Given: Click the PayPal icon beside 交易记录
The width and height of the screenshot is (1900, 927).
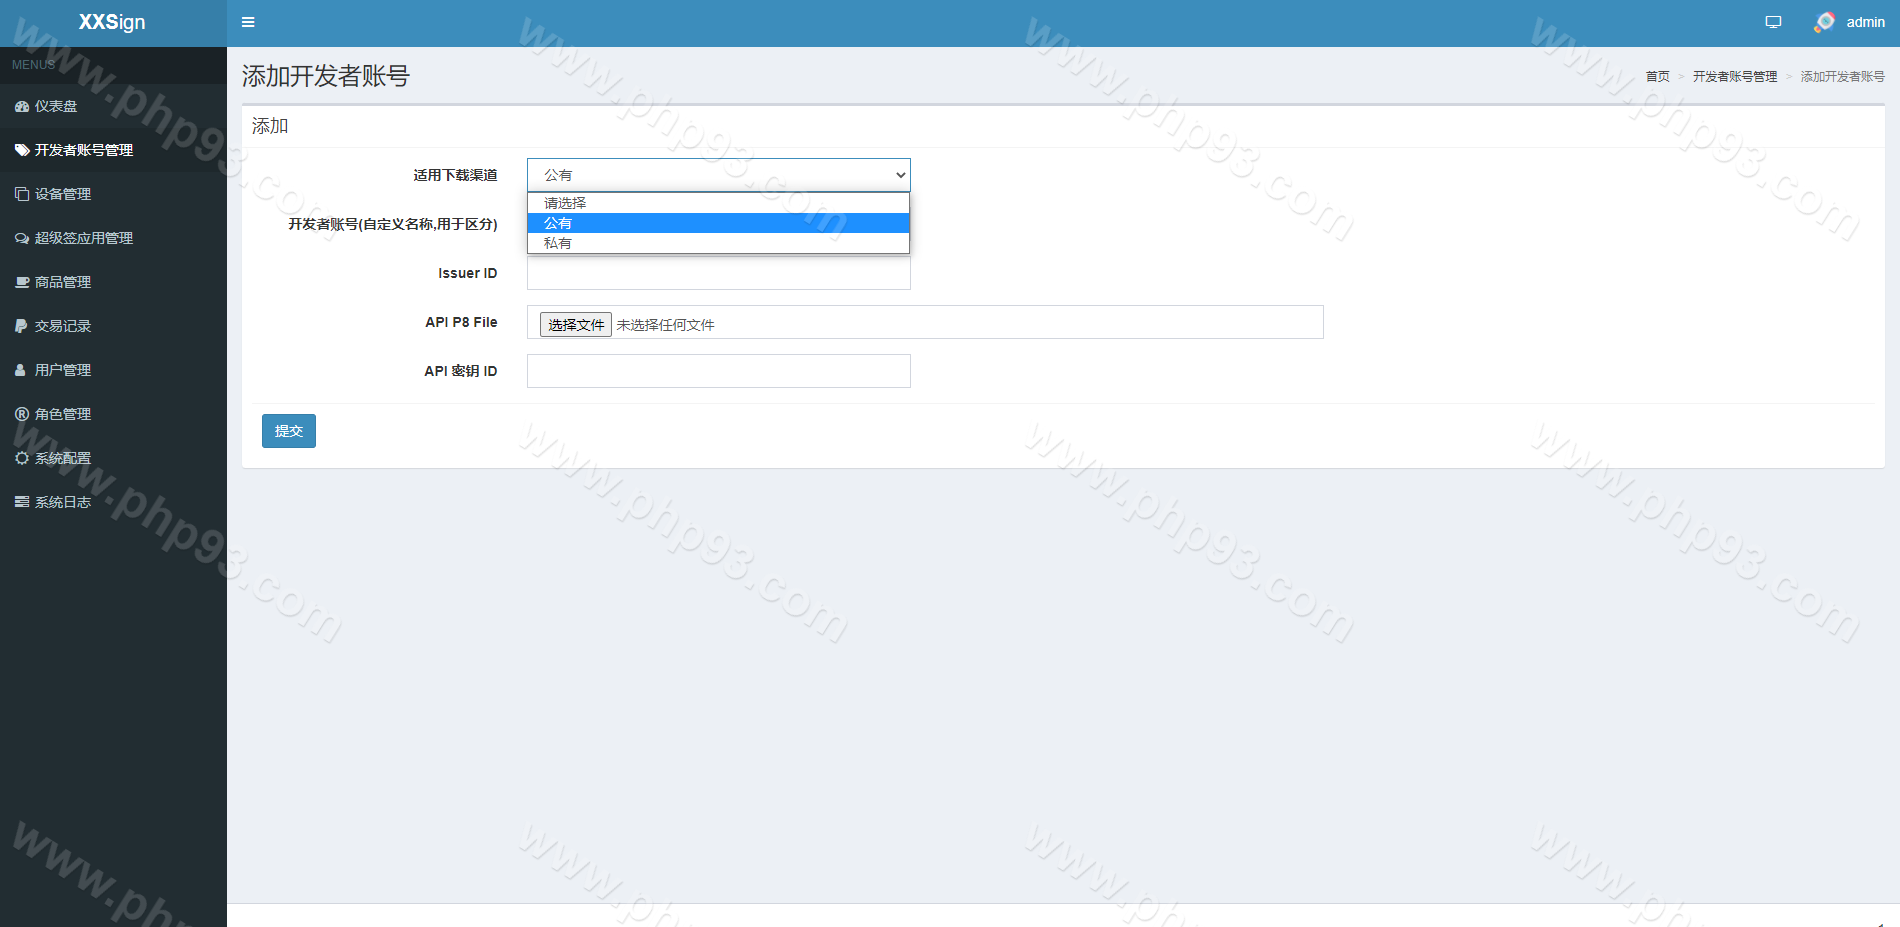Looking at the screenshot, I should coord(21,326).
